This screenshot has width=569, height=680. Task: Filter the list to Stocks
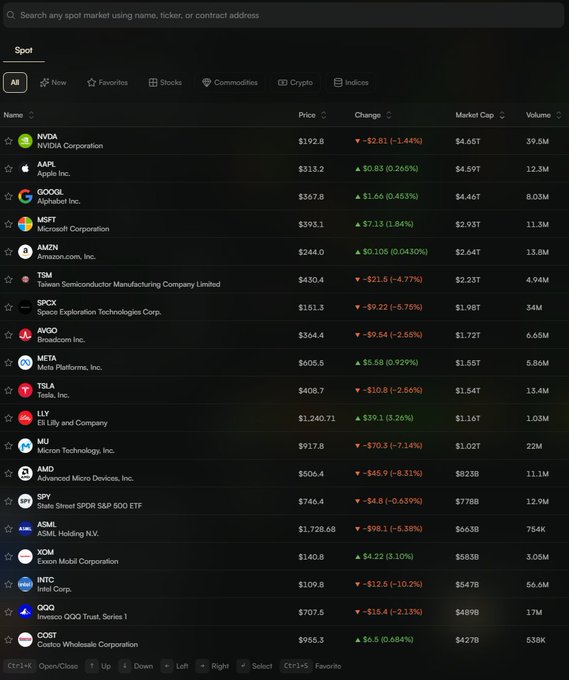coord(165,82)
